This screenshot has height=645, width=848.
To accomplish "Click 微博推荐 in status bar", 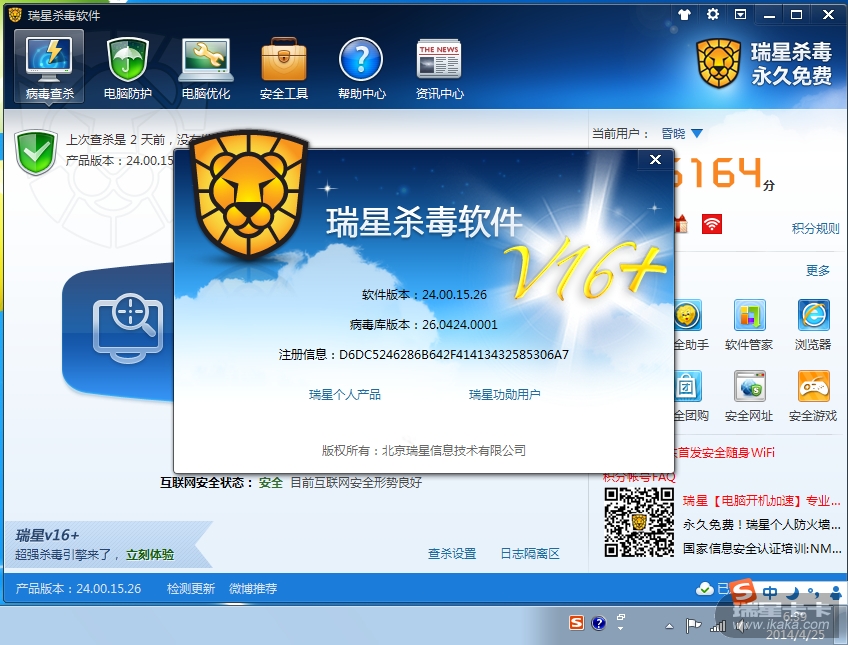I will point(253,588).
